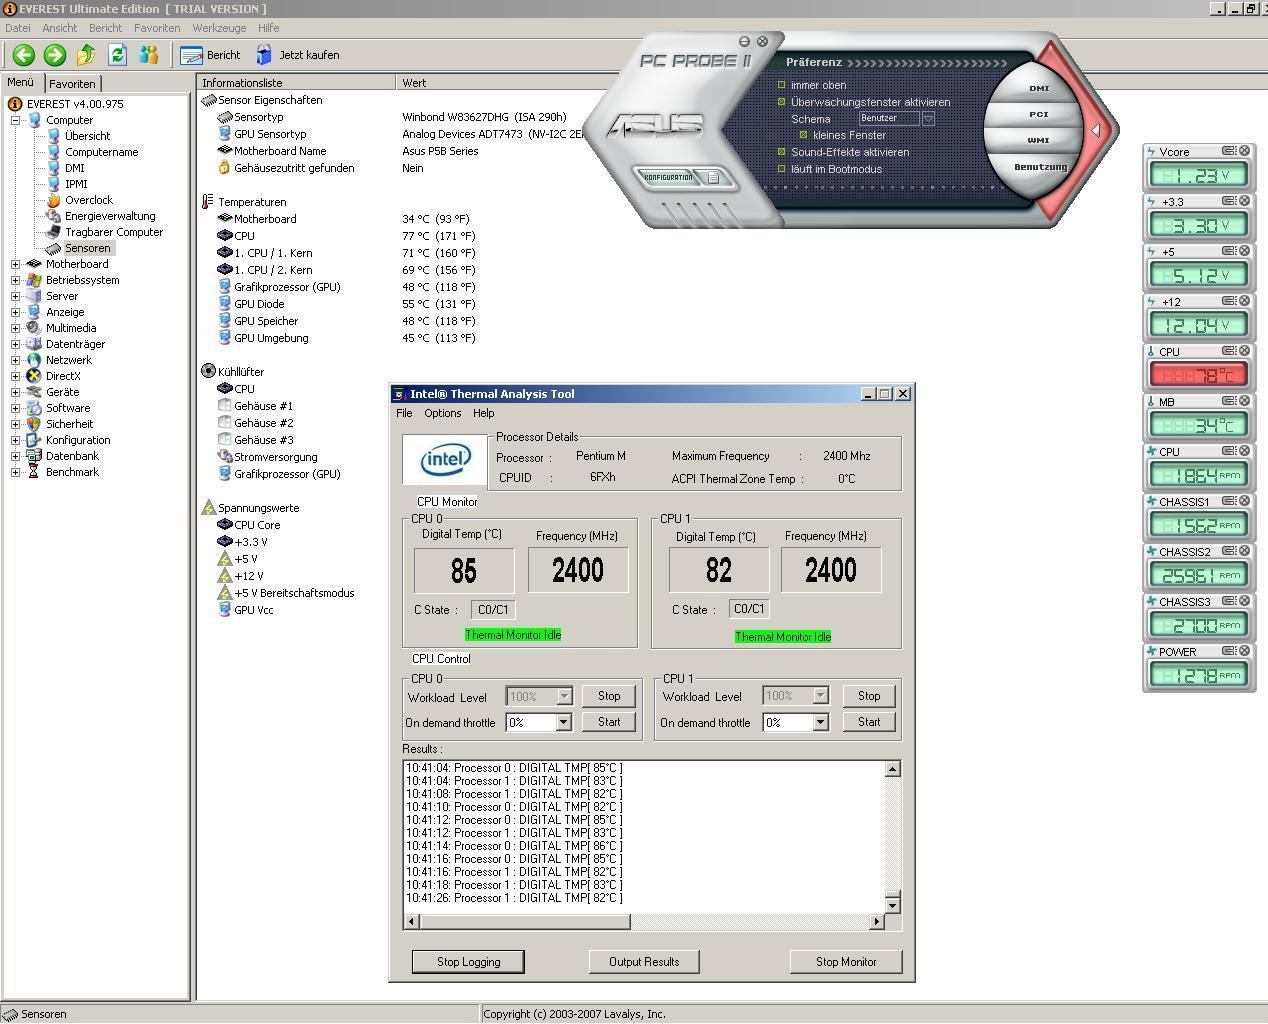Open settings icon on CHASSIS1 panel
Image resolution: width=1268 pixels, height=1024 pixels.
click(x=1229, y=501)
